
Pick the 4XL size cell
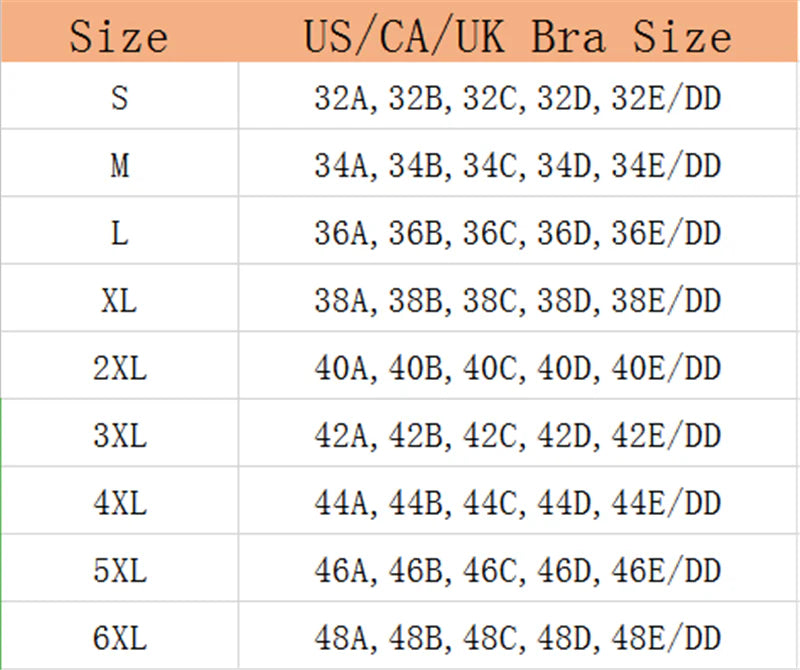click(x=119, y=503)
